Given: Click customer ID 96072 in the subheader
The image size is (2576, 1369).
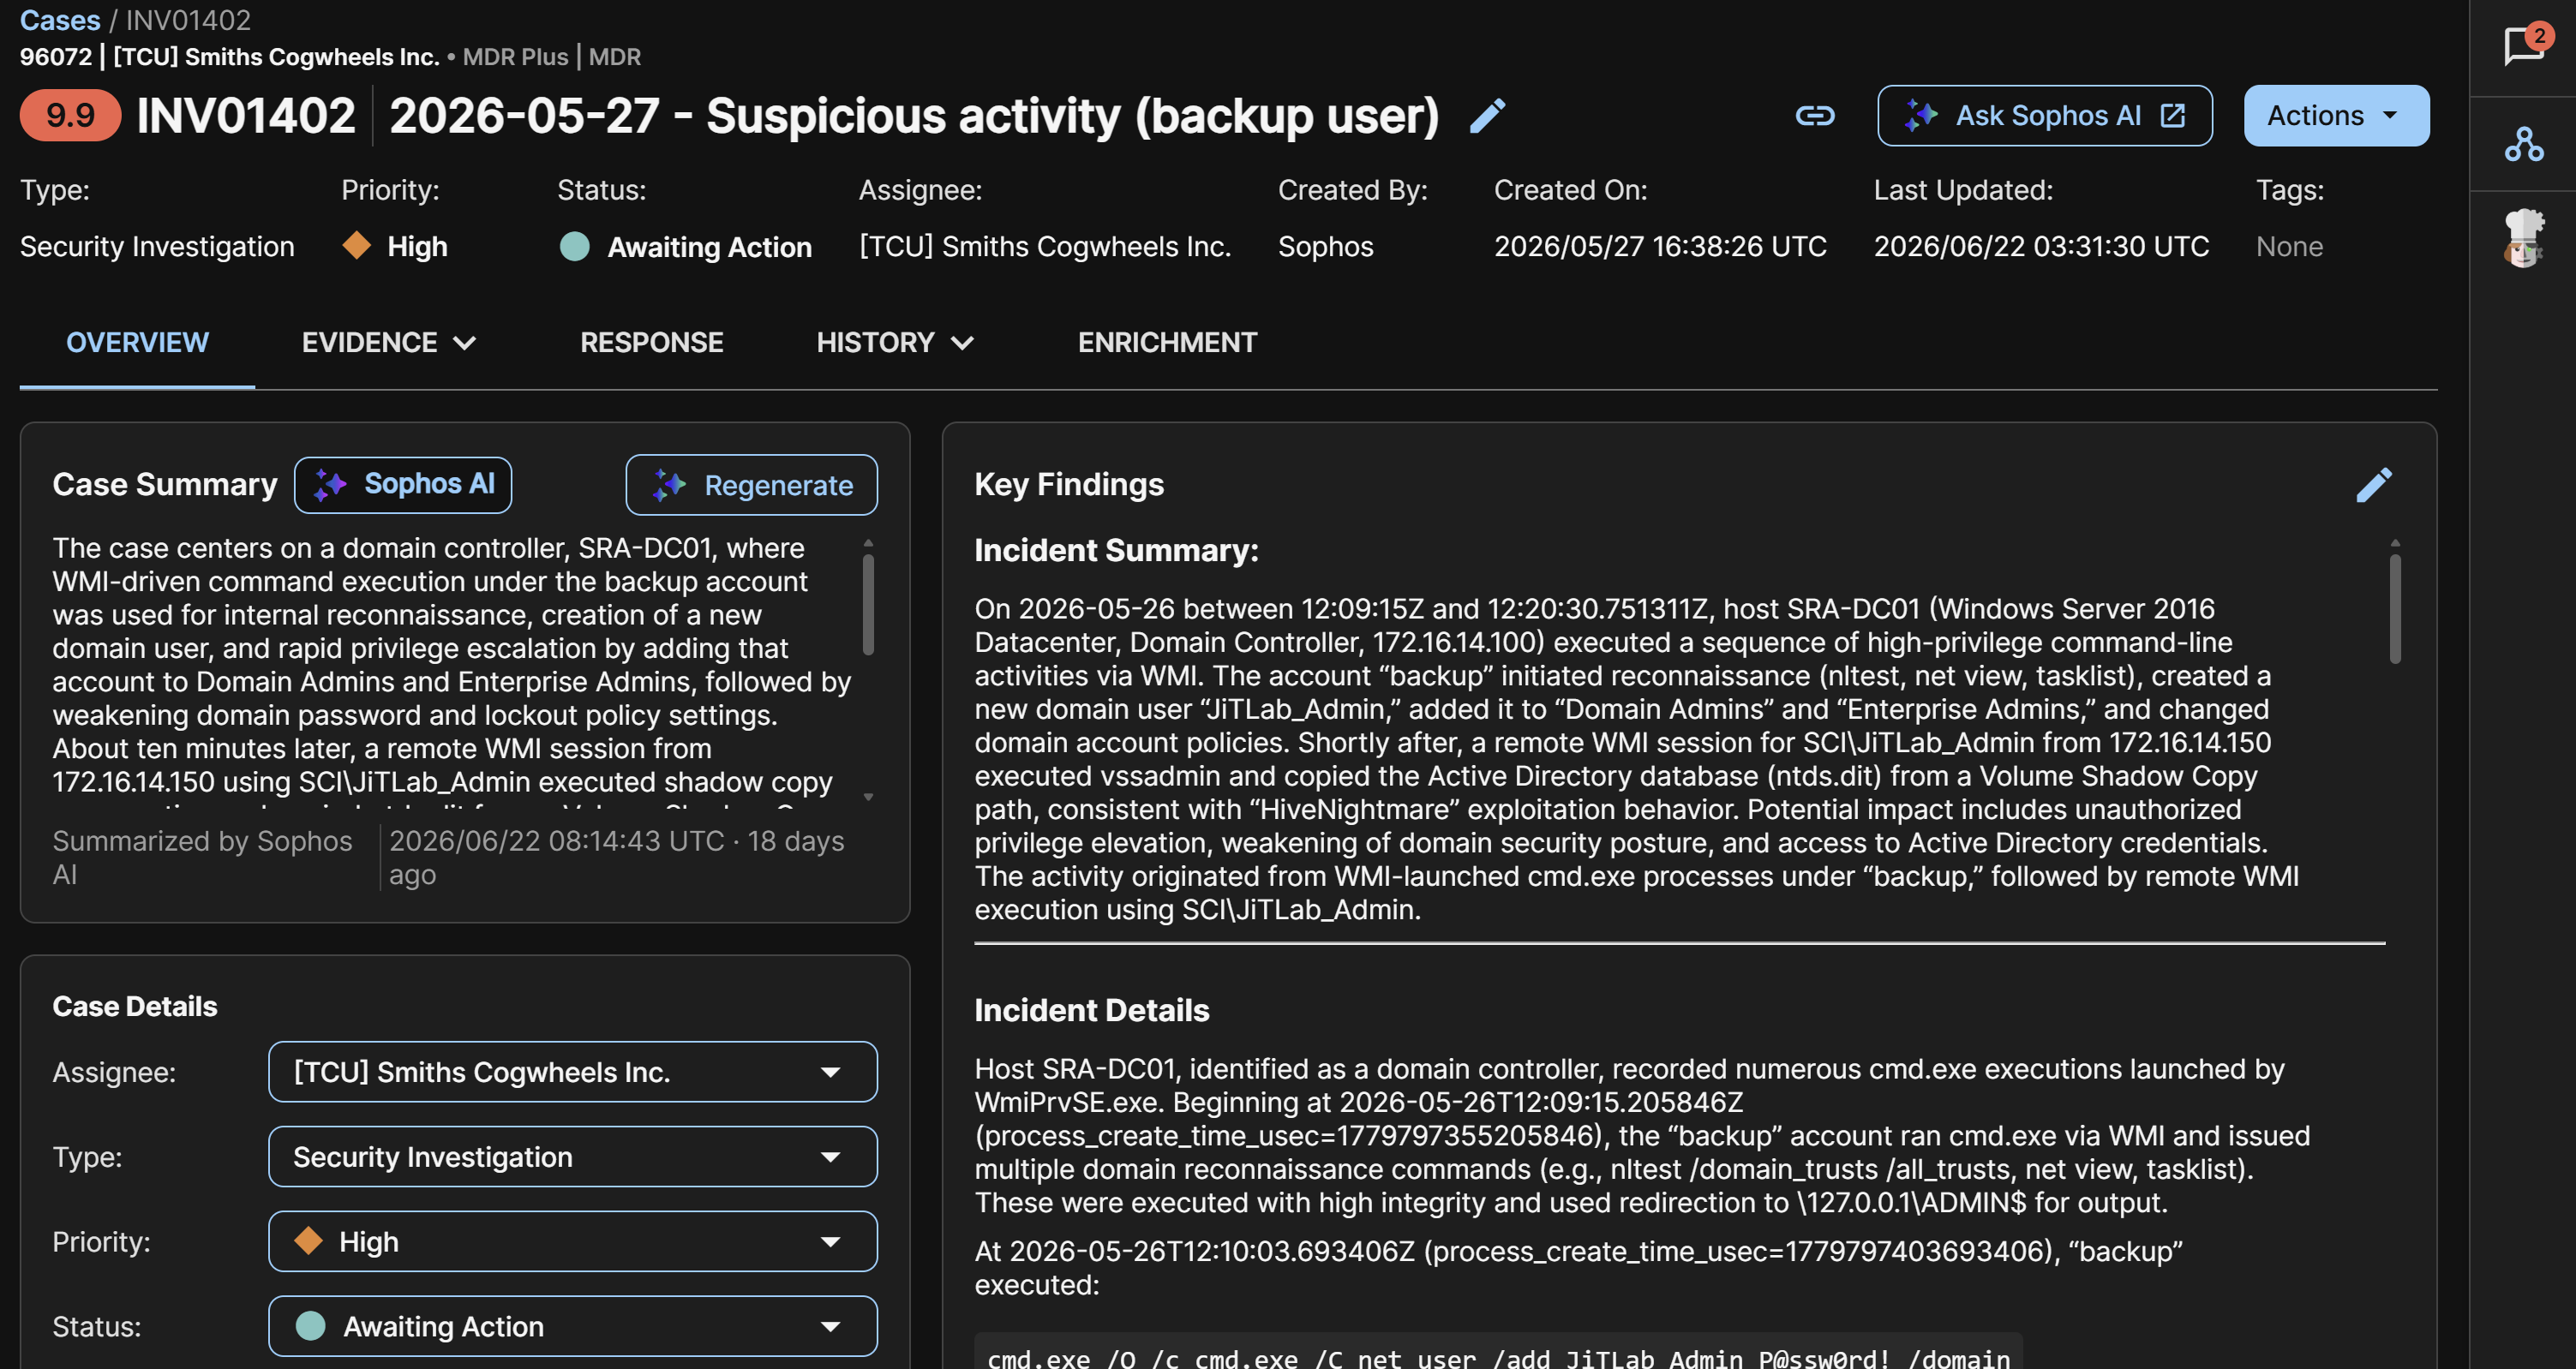Looking at the screenshot, I should tap(56, 57).
